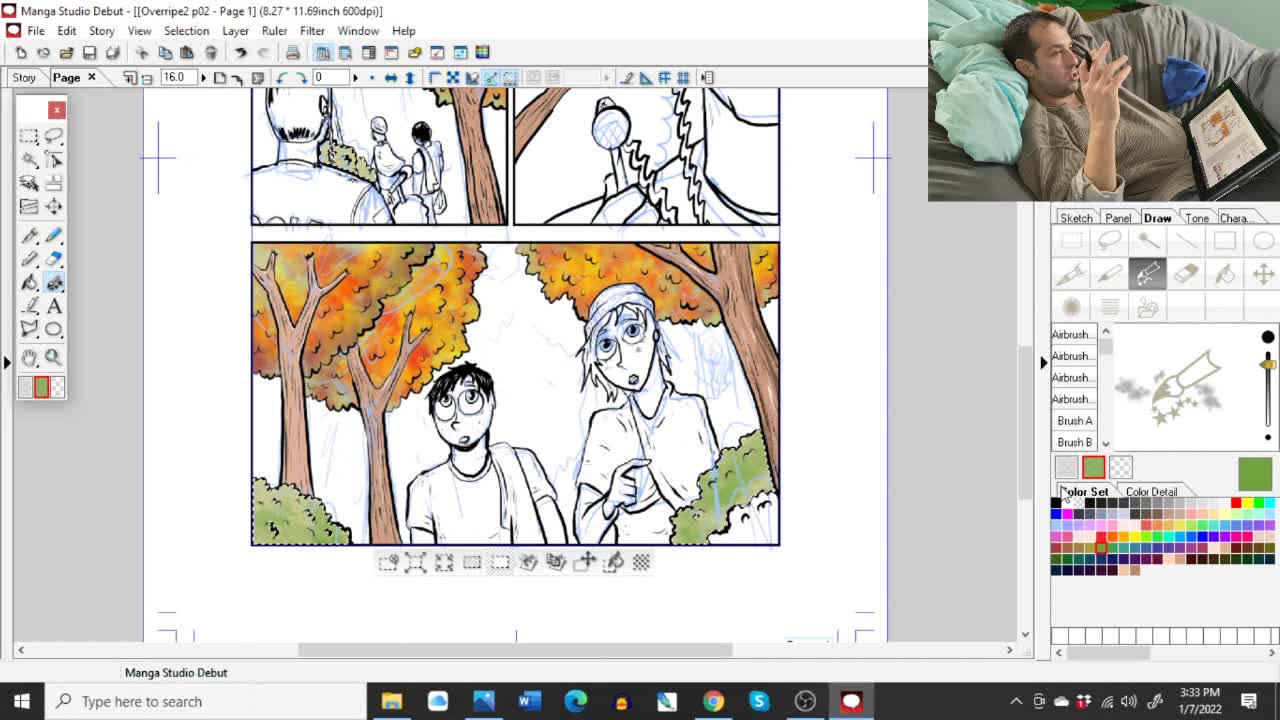This screenshot has height=720, width=1280.
Task: Select the text tool
Action: [x=54, y=306]
